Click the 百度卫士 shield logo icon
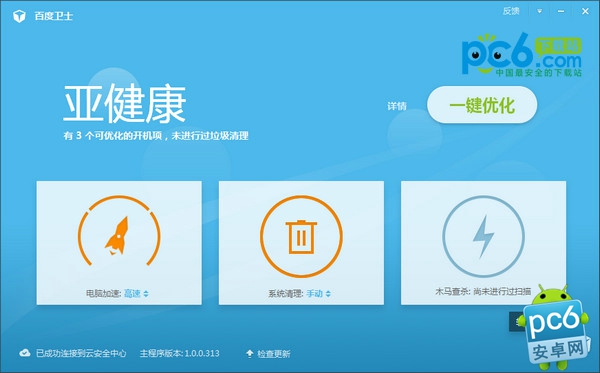Image resolution: width=600 pixels, height=373 pixels. (19, 16)
